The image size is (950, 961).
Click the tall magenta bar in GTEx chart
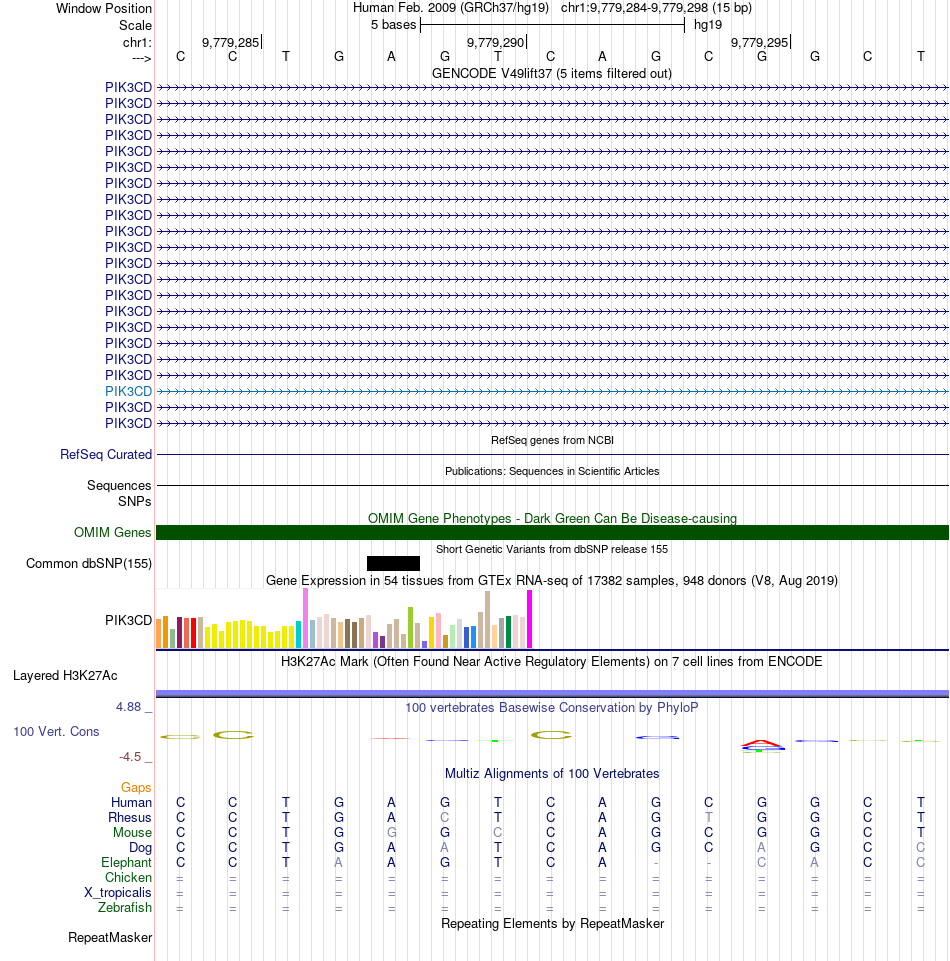pyautogui.click(x=530, y=619)
